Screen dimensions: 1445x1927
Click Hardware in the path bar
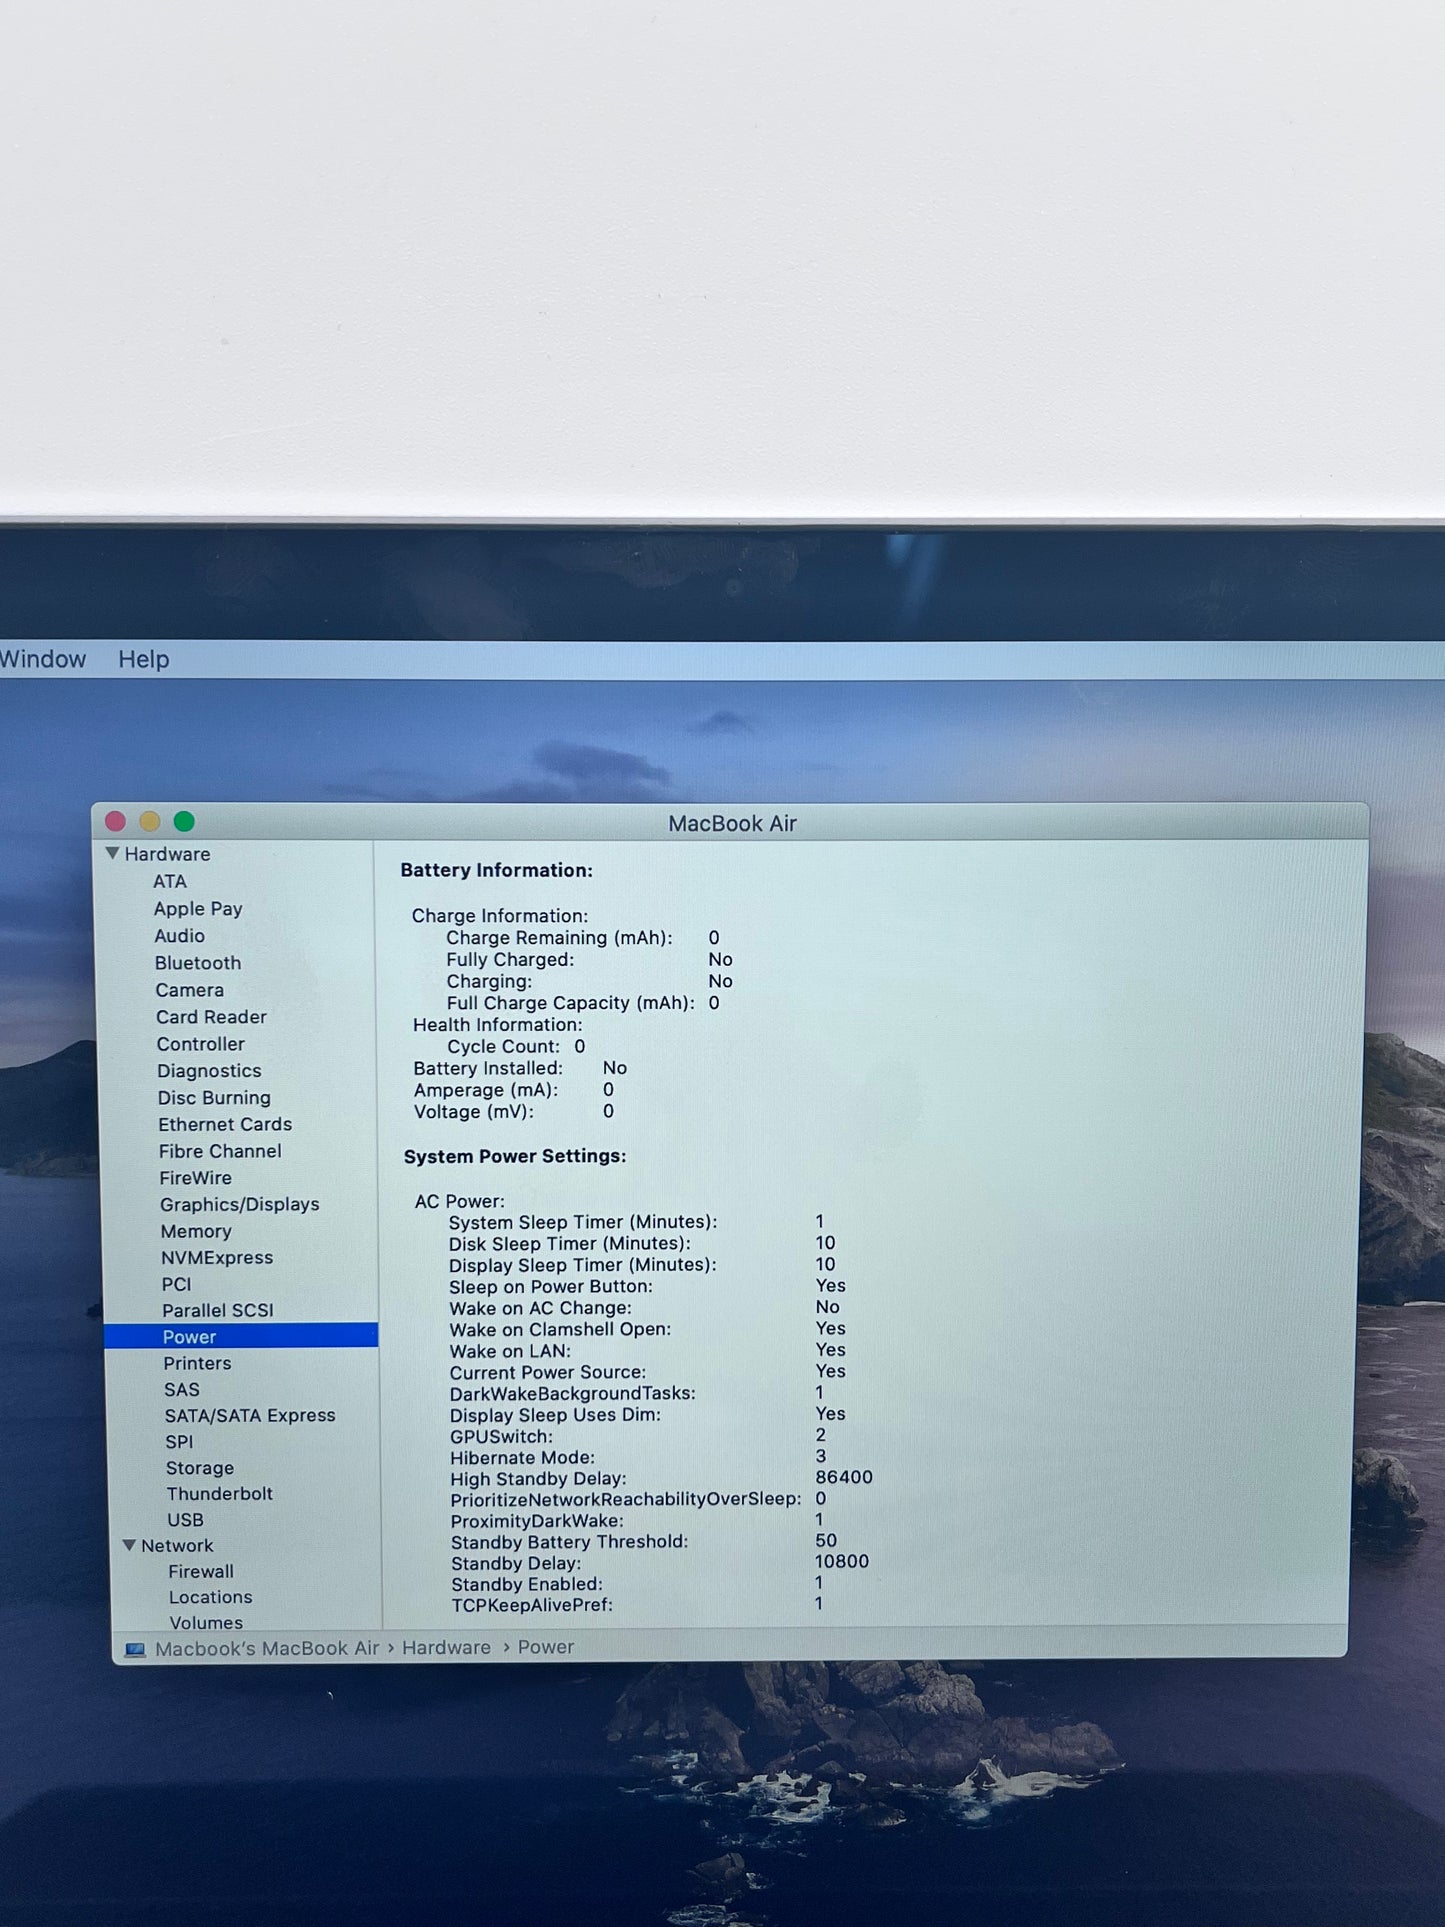(x=446, y=1647)
